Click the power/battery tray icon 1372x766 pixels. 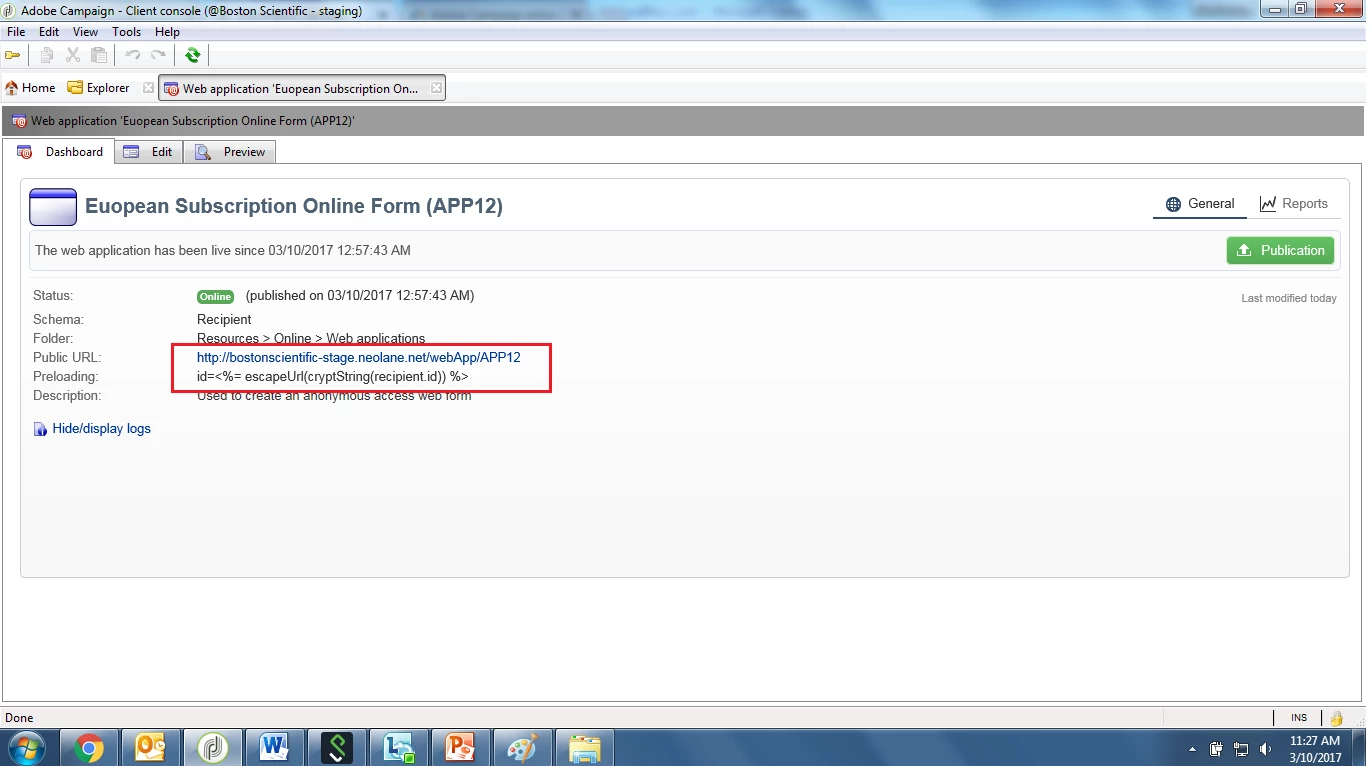[1216, 749]
